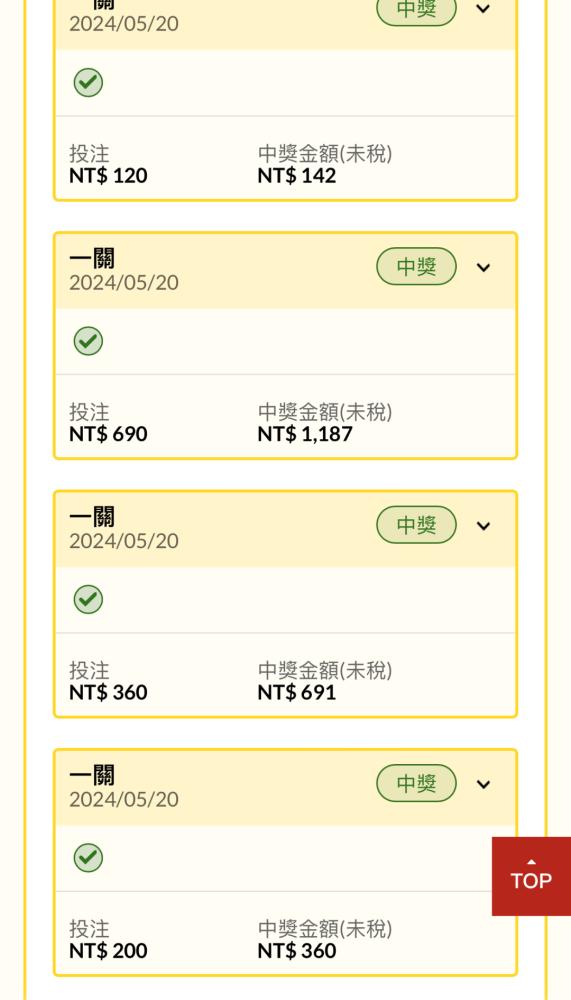The image size is (571, 1000).
Task: Click the 中獎 badge on the NT$ 690 bet card
Action: coord(417,267)
